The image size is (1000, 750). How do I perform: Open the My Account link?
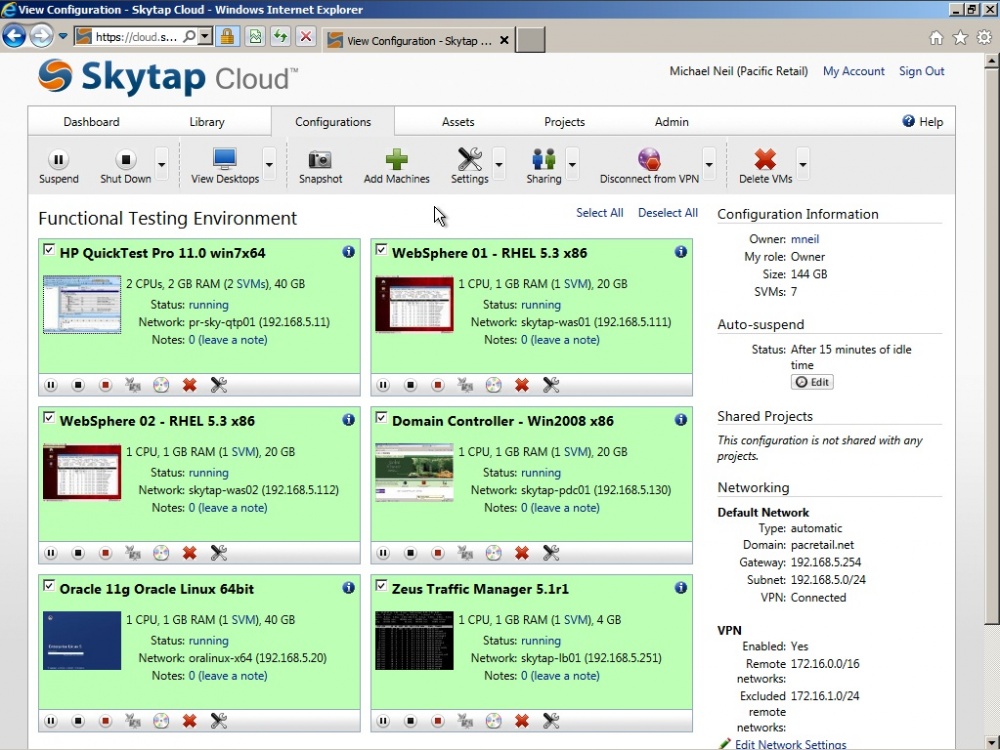853,71
